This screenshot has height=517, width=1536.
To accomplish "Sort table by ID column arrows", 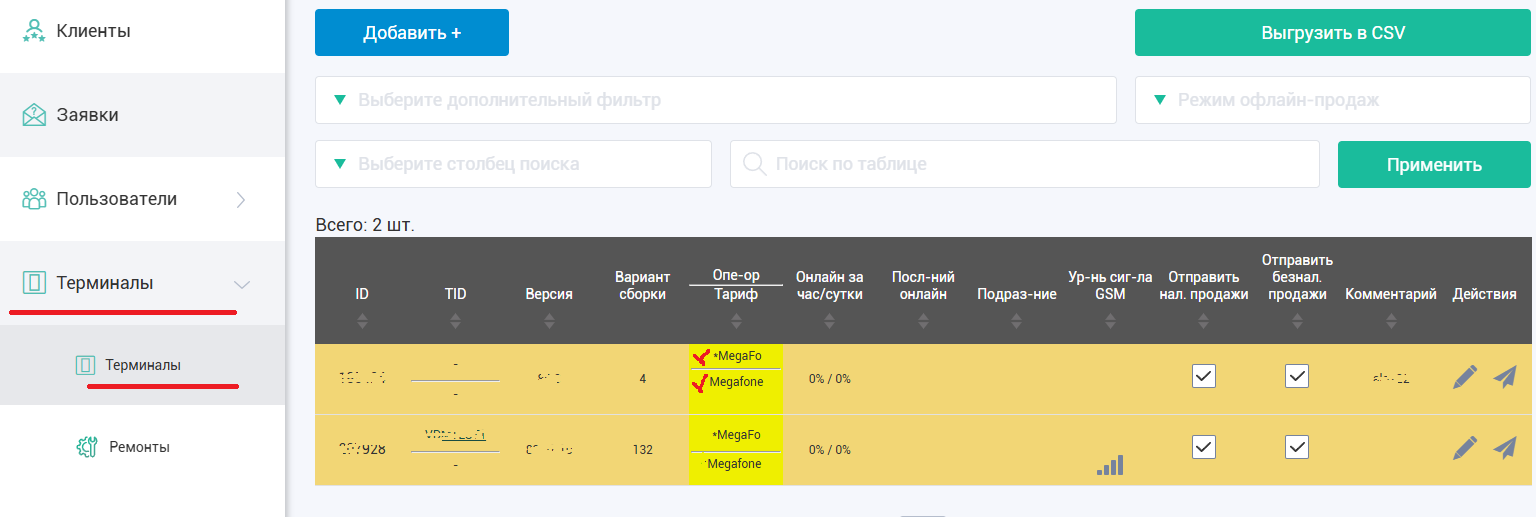I will (362, 321).
